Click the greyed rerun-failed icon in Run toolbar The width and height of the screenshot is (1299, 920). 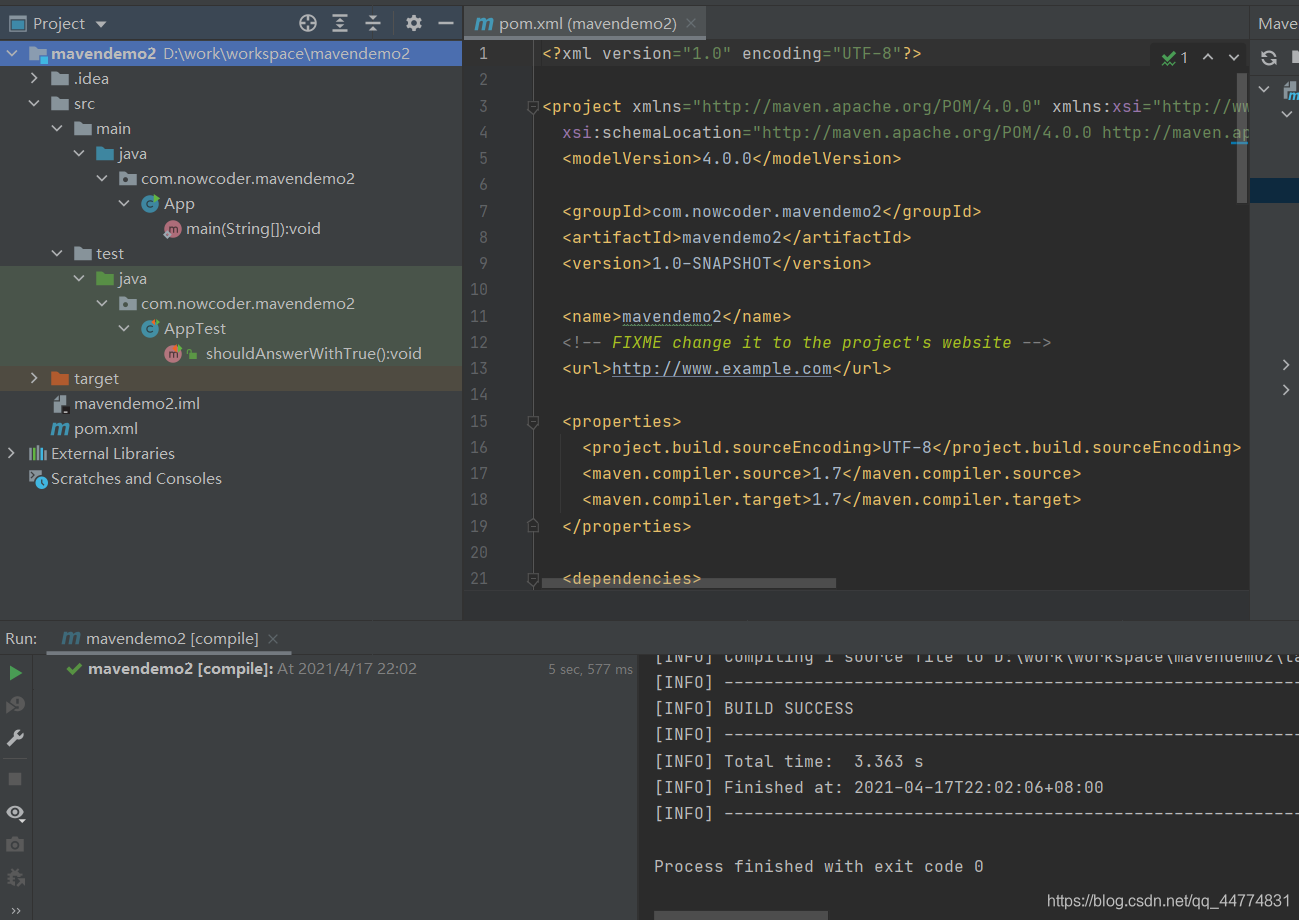pos(15,706)
